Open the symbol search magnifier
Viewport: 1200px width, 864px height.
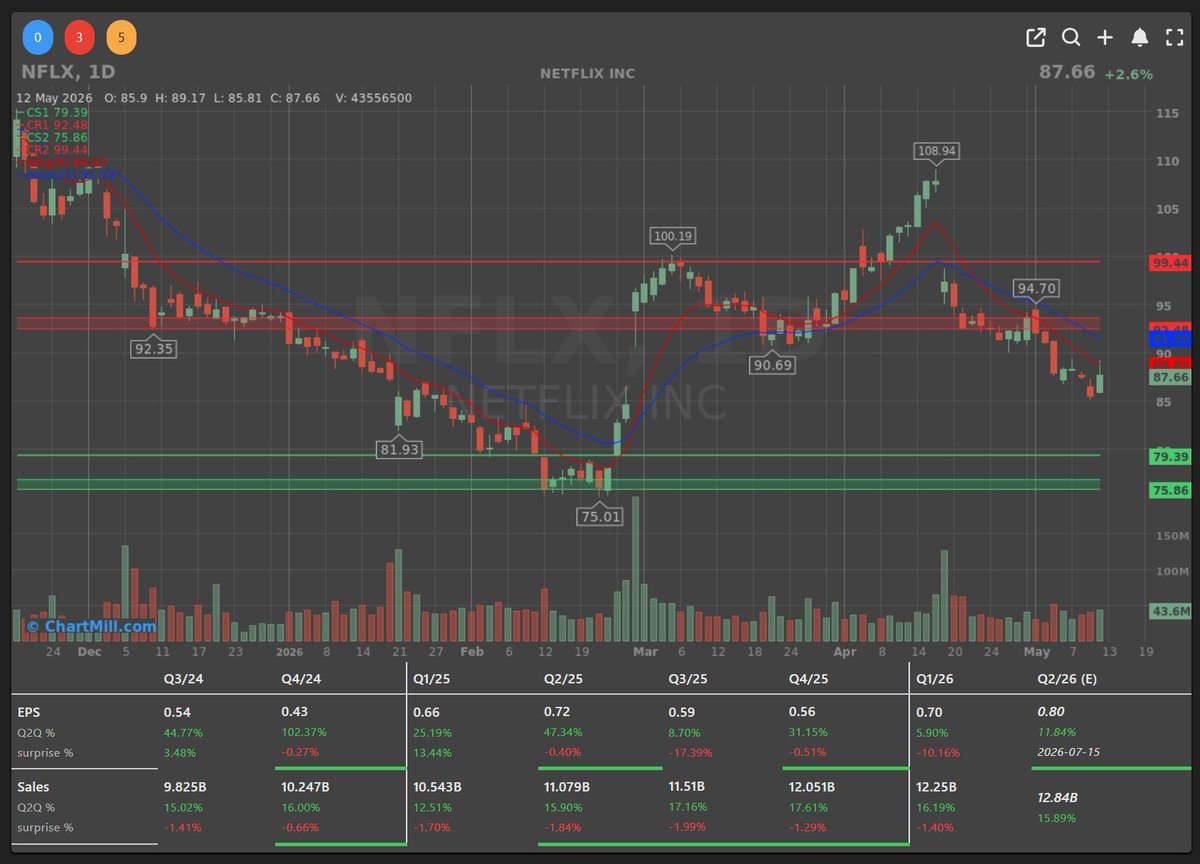click(x=1071, y=38)
